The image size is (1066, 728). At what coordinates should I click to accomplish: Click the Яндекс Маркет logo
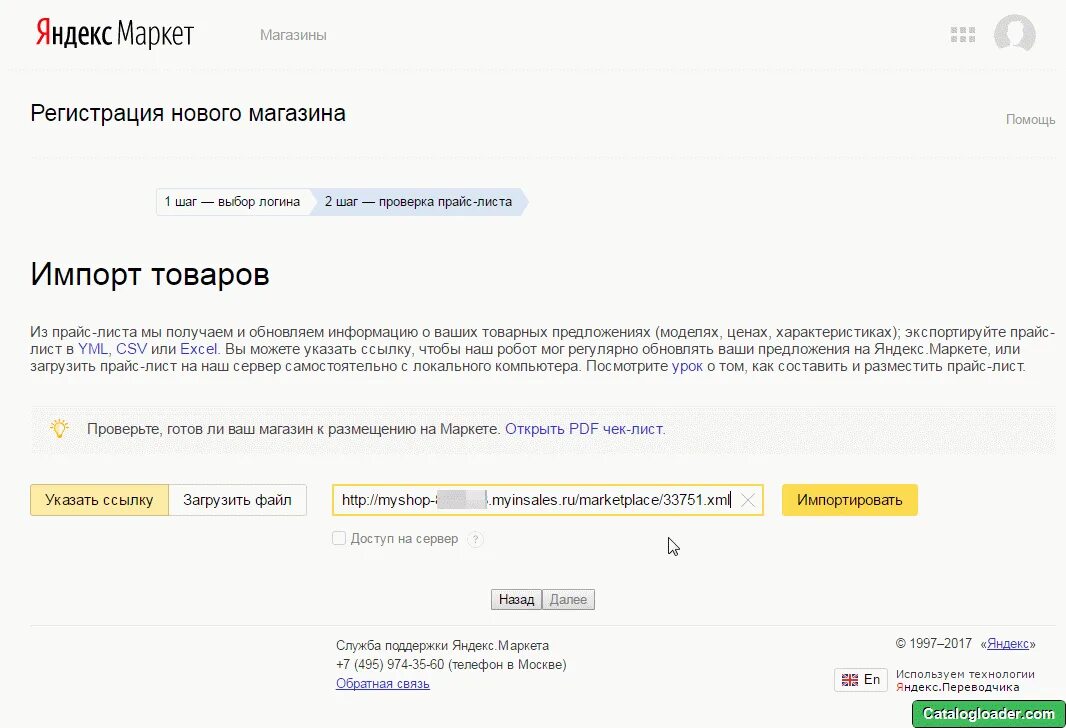click(115, 34)
